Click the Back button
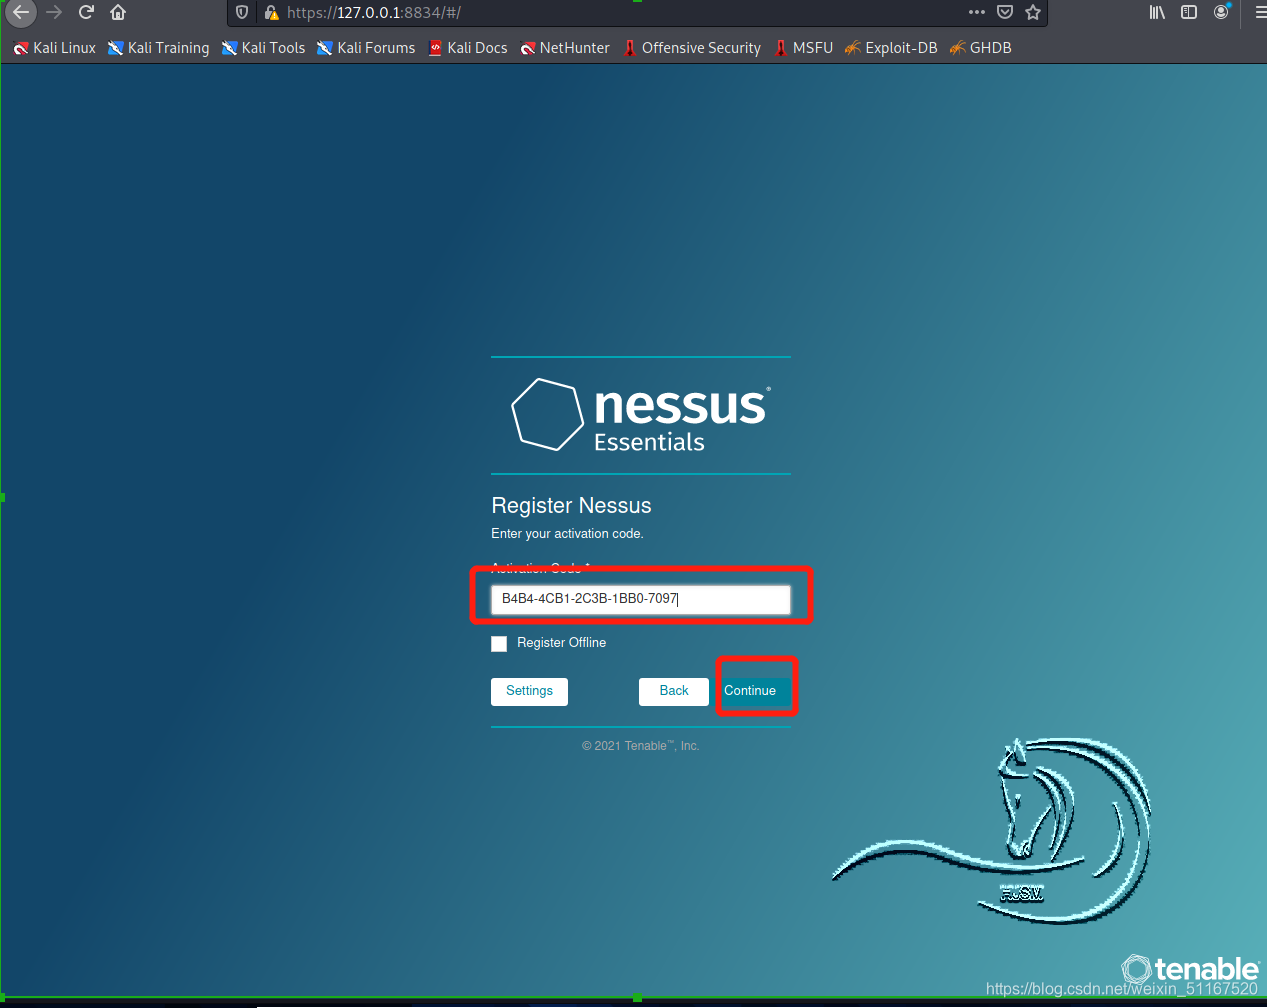Viewport: 1268px width, 1008px height. point(674,691)
